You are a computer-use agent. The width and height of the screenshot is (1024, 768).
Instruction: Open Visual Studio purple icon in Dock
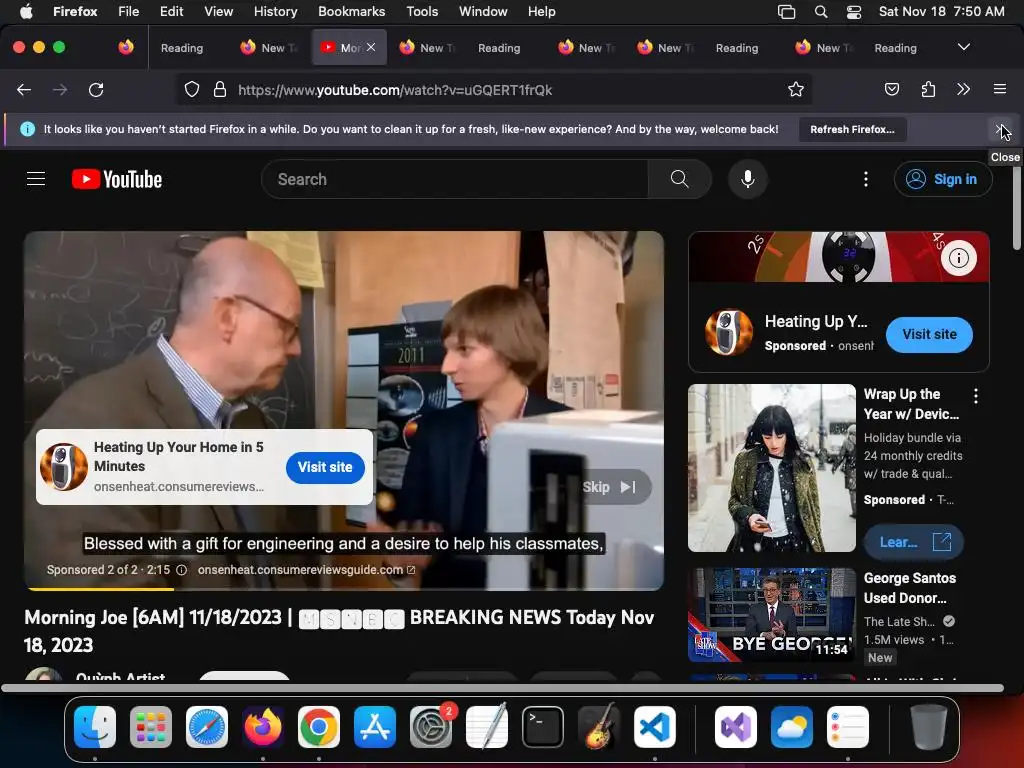[735, 727]
